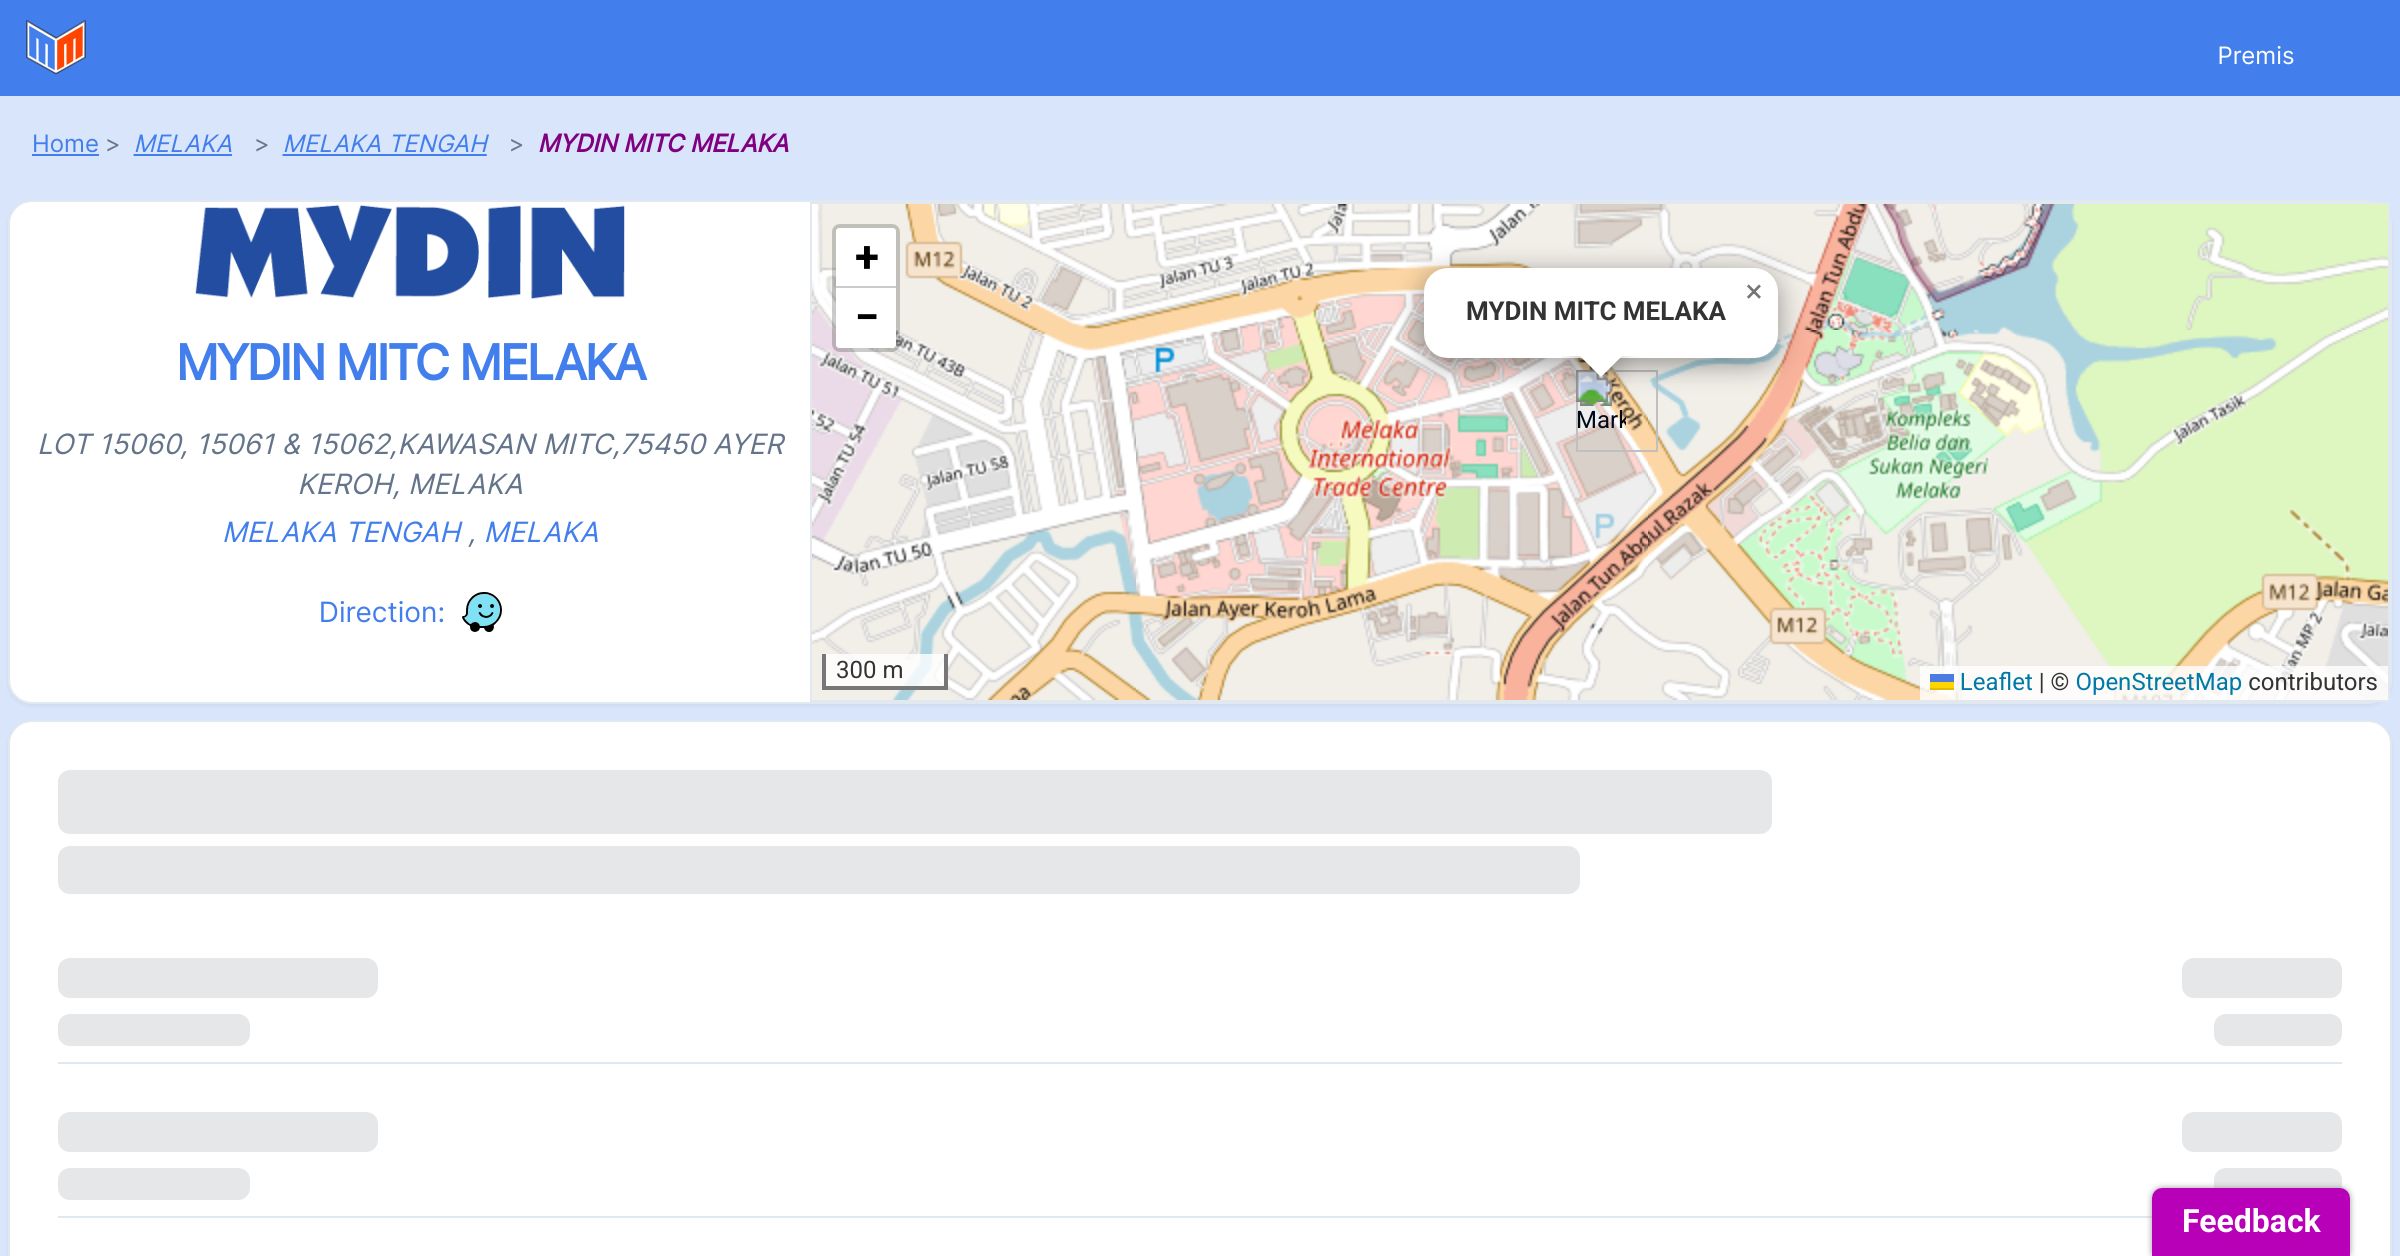This screenshot has width=2400, height=1256.
Task: Open MELAKA breadcrumb link
Action: point(183,144)
